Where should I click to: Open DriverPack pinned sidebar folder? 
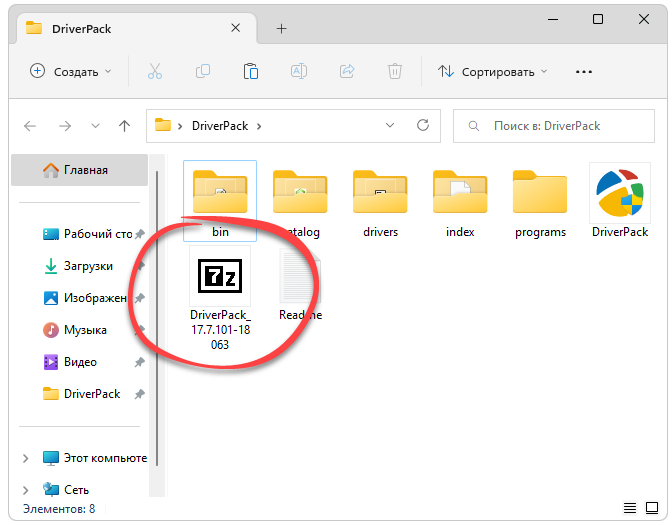click(81, 394)
